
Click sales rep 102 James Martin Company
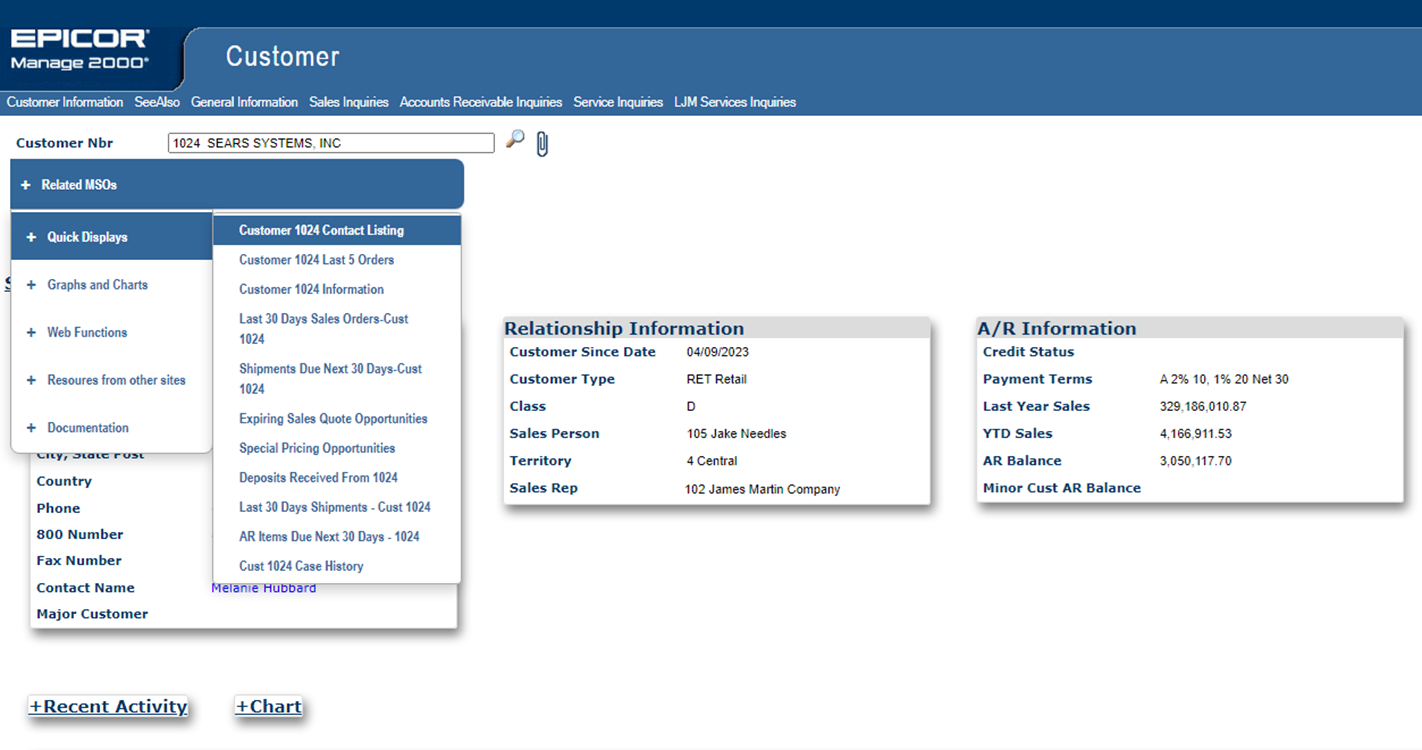(x=762, y=489)
